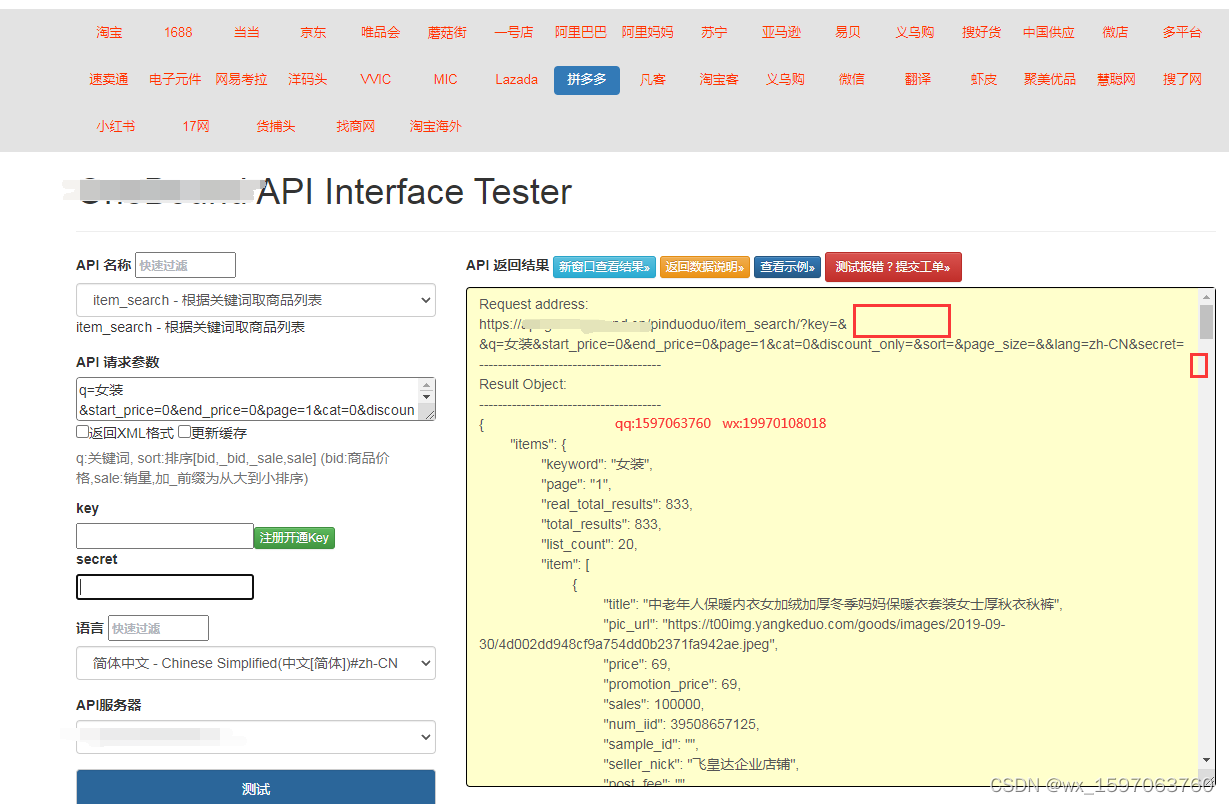Open the 凡客 tab
Screen dimensions: 1229x804
(653, 79)
